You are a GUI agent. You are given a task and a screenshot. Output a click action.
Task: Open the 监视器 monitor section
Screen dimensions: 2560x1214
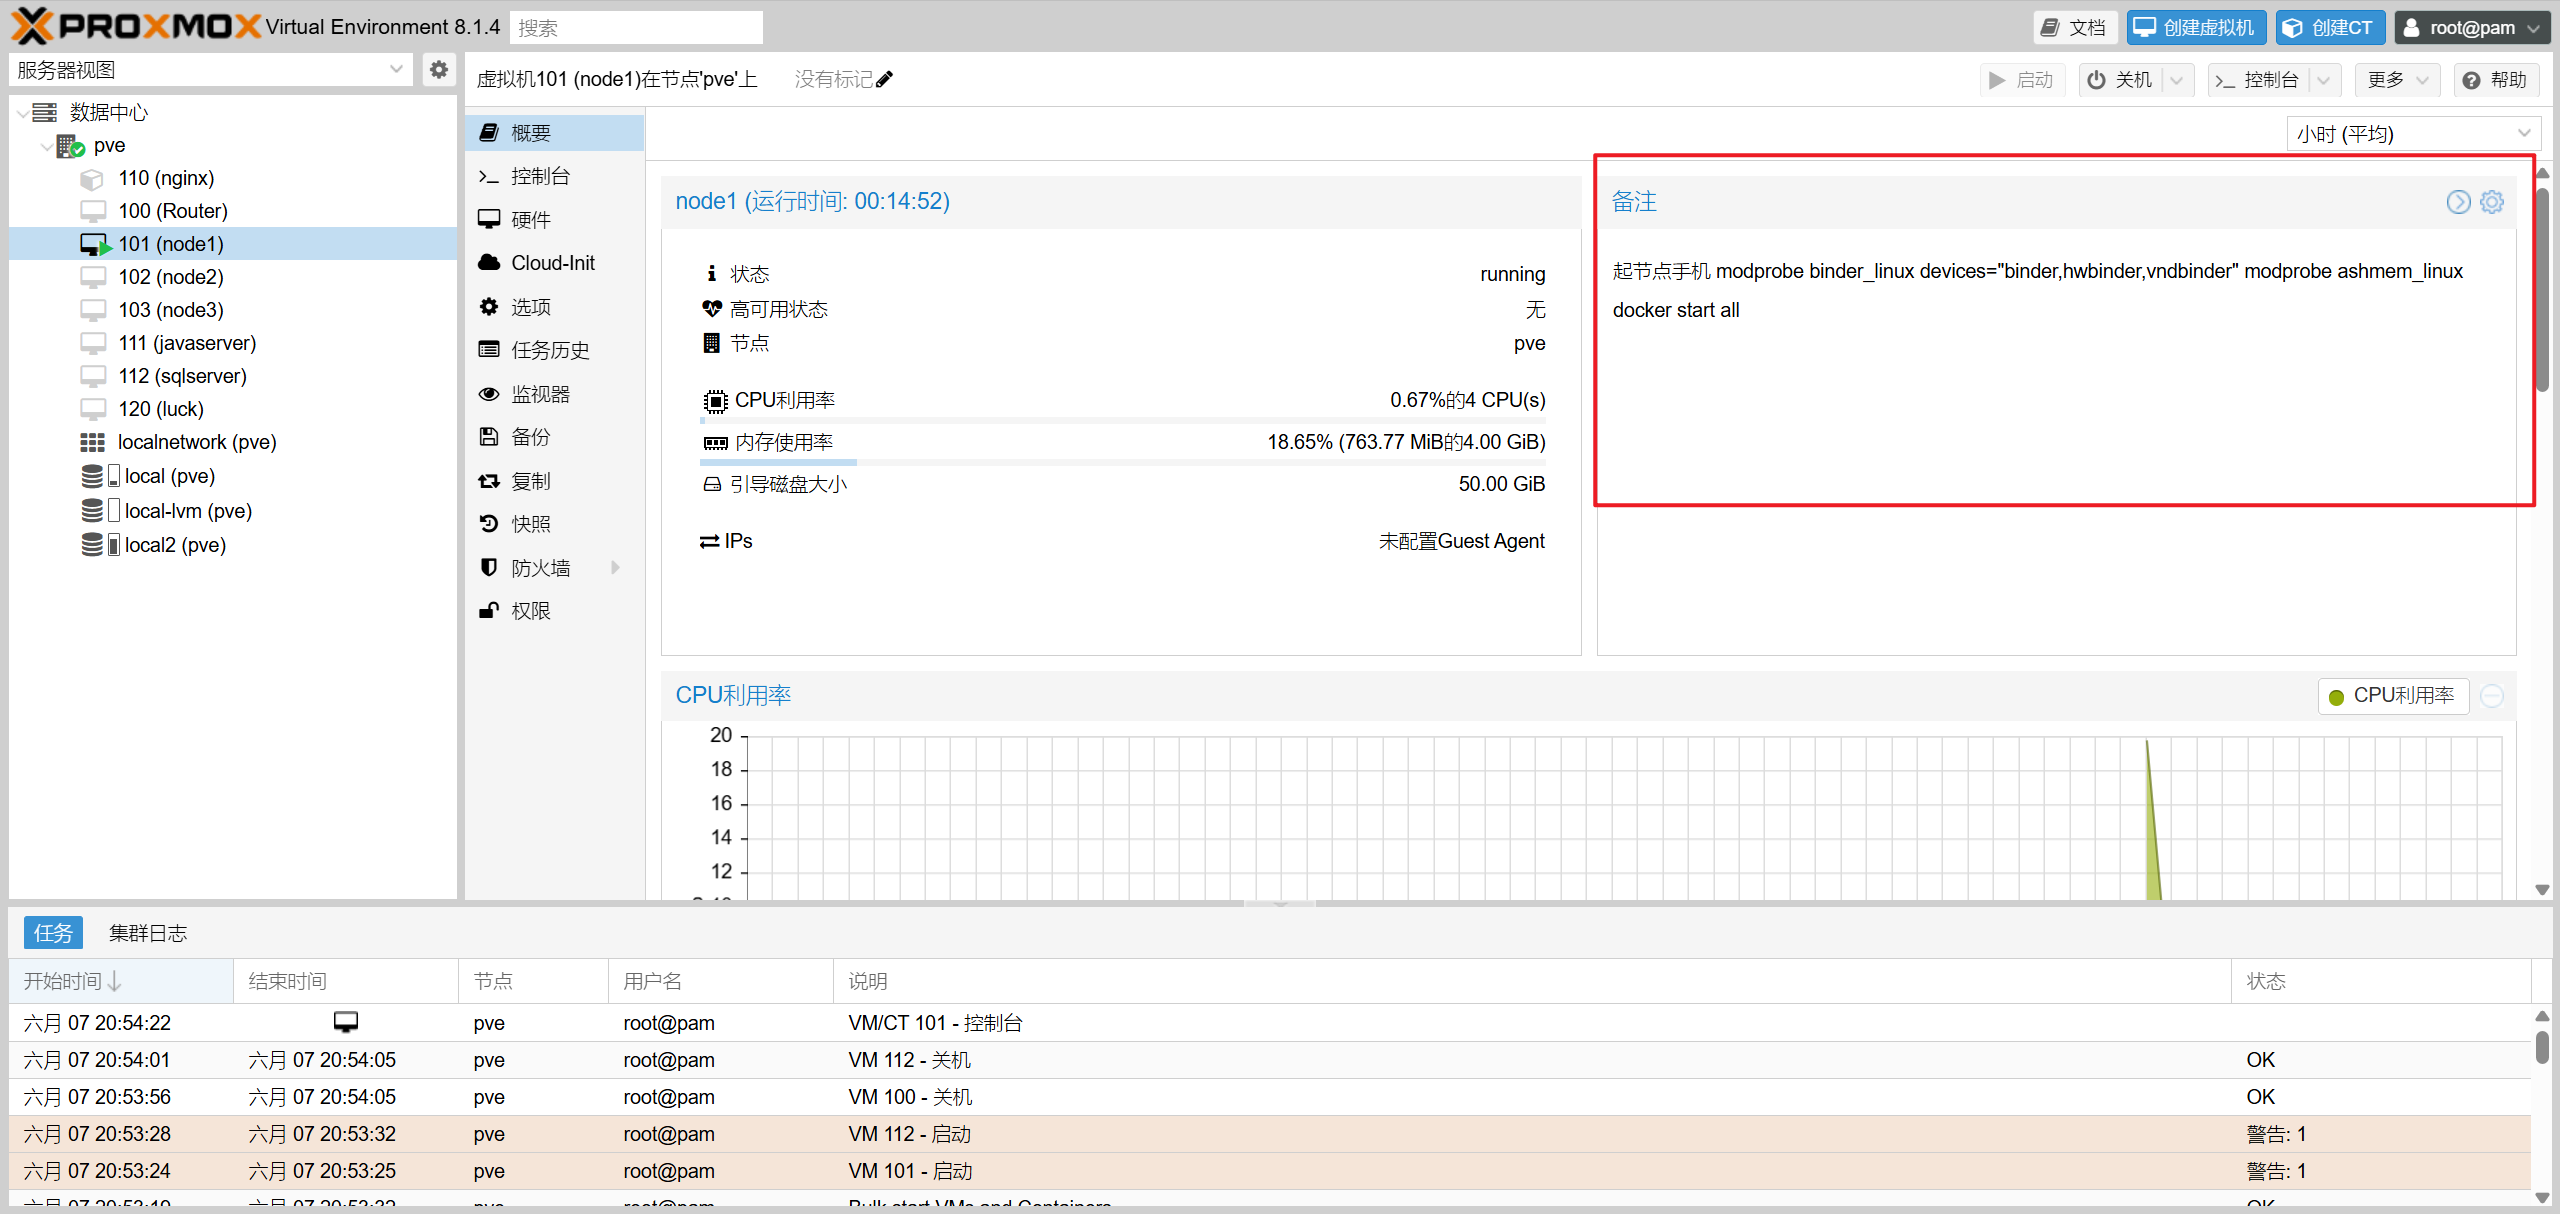point(540,394)
